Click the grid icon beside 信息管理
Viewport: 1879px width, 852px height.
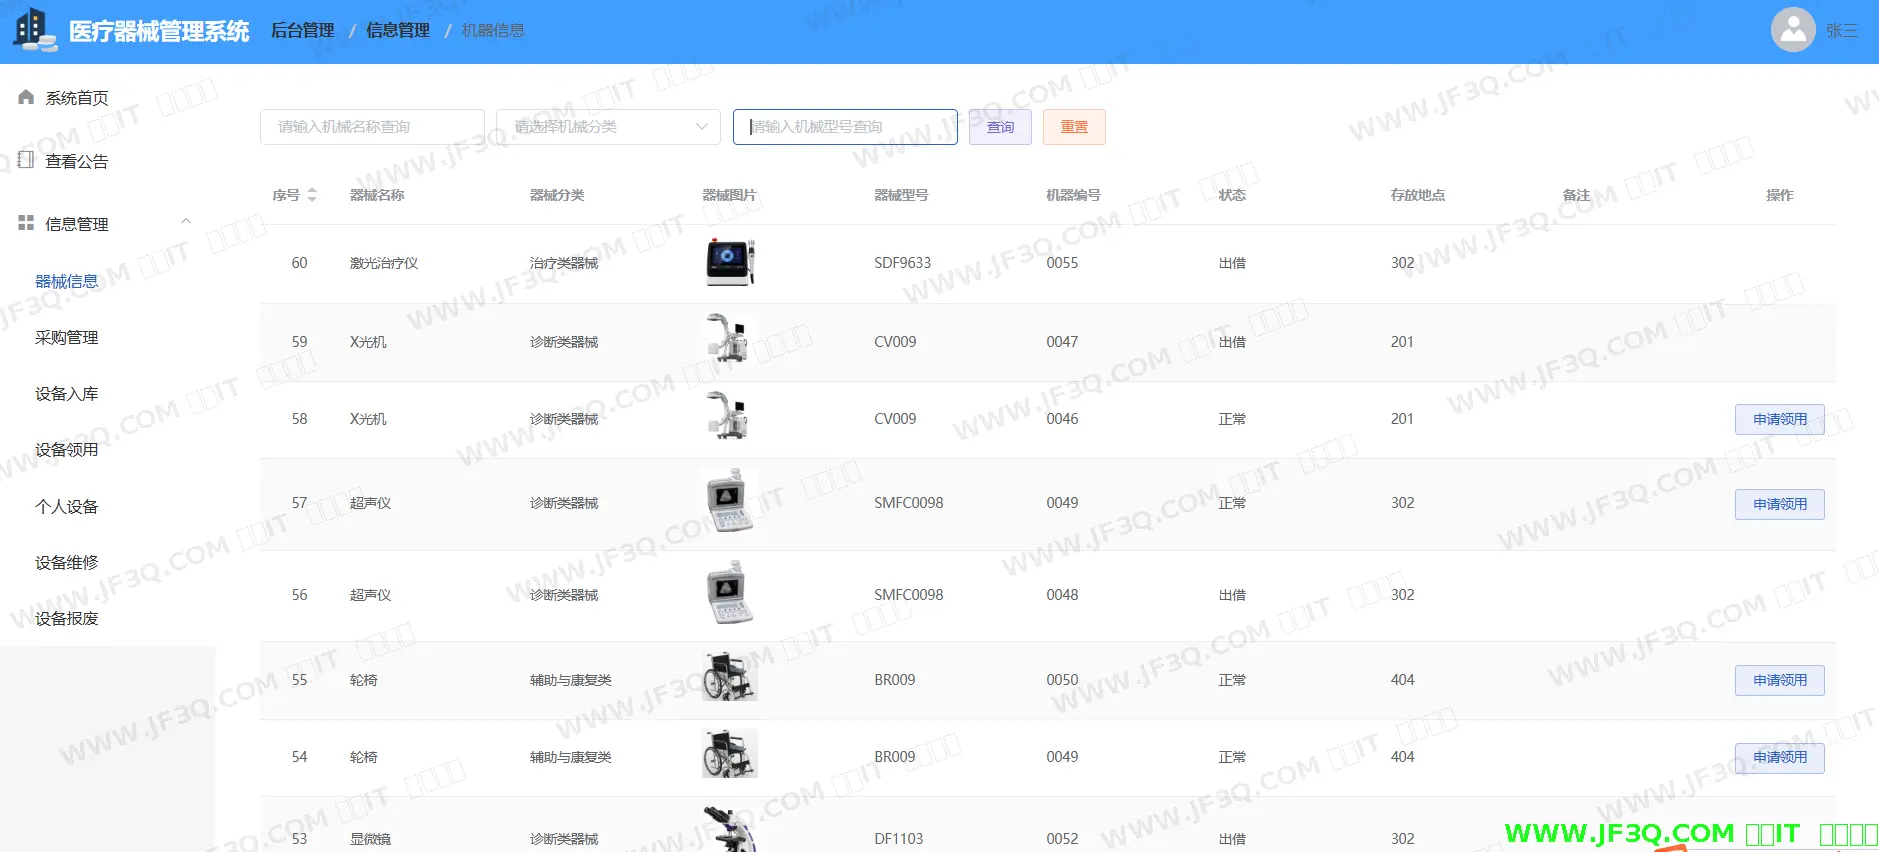[x=26, y=223]
